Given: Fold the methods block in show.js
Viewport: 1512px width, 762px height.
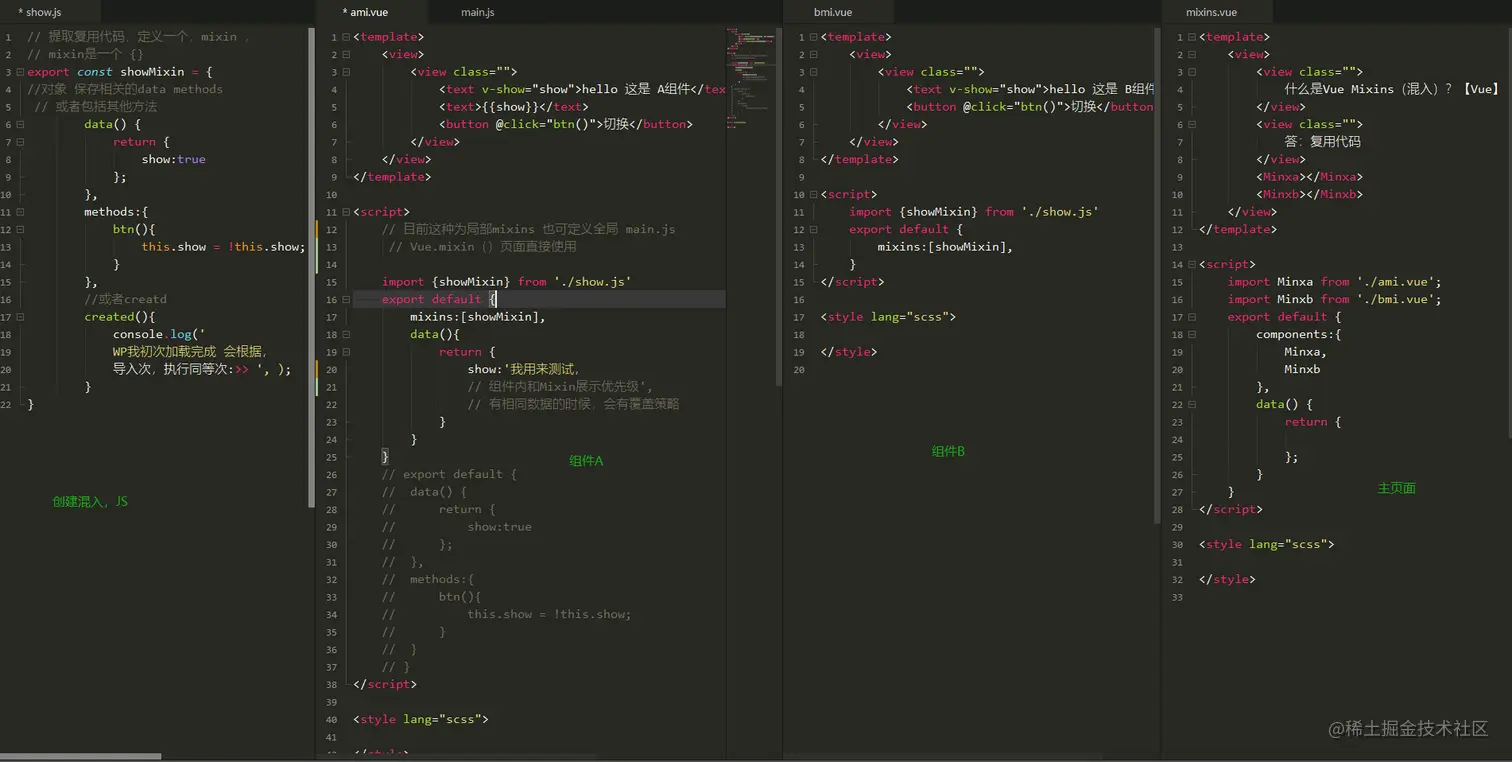Looking at the screenshot, I should click(20, 212).
